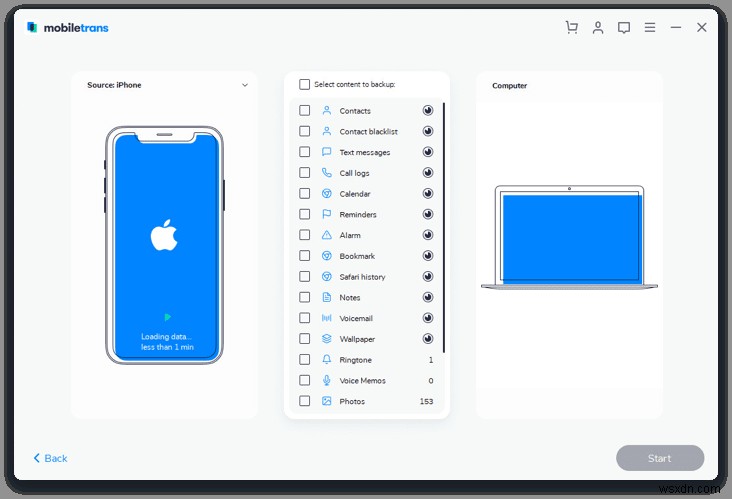
Task: Tick the Contact blacklist checkbox
Action: coord(304,131)
